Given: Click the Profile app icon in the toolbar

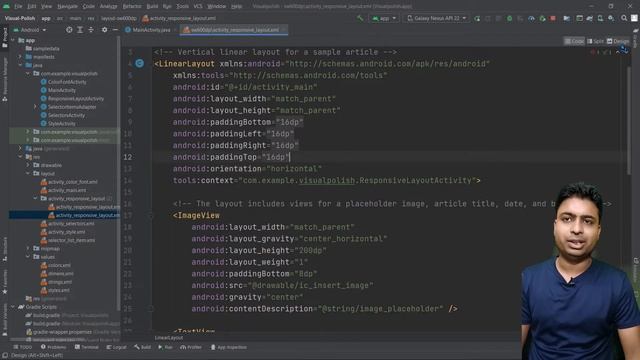Looking at the screenshot, I should tap(531, 18).
